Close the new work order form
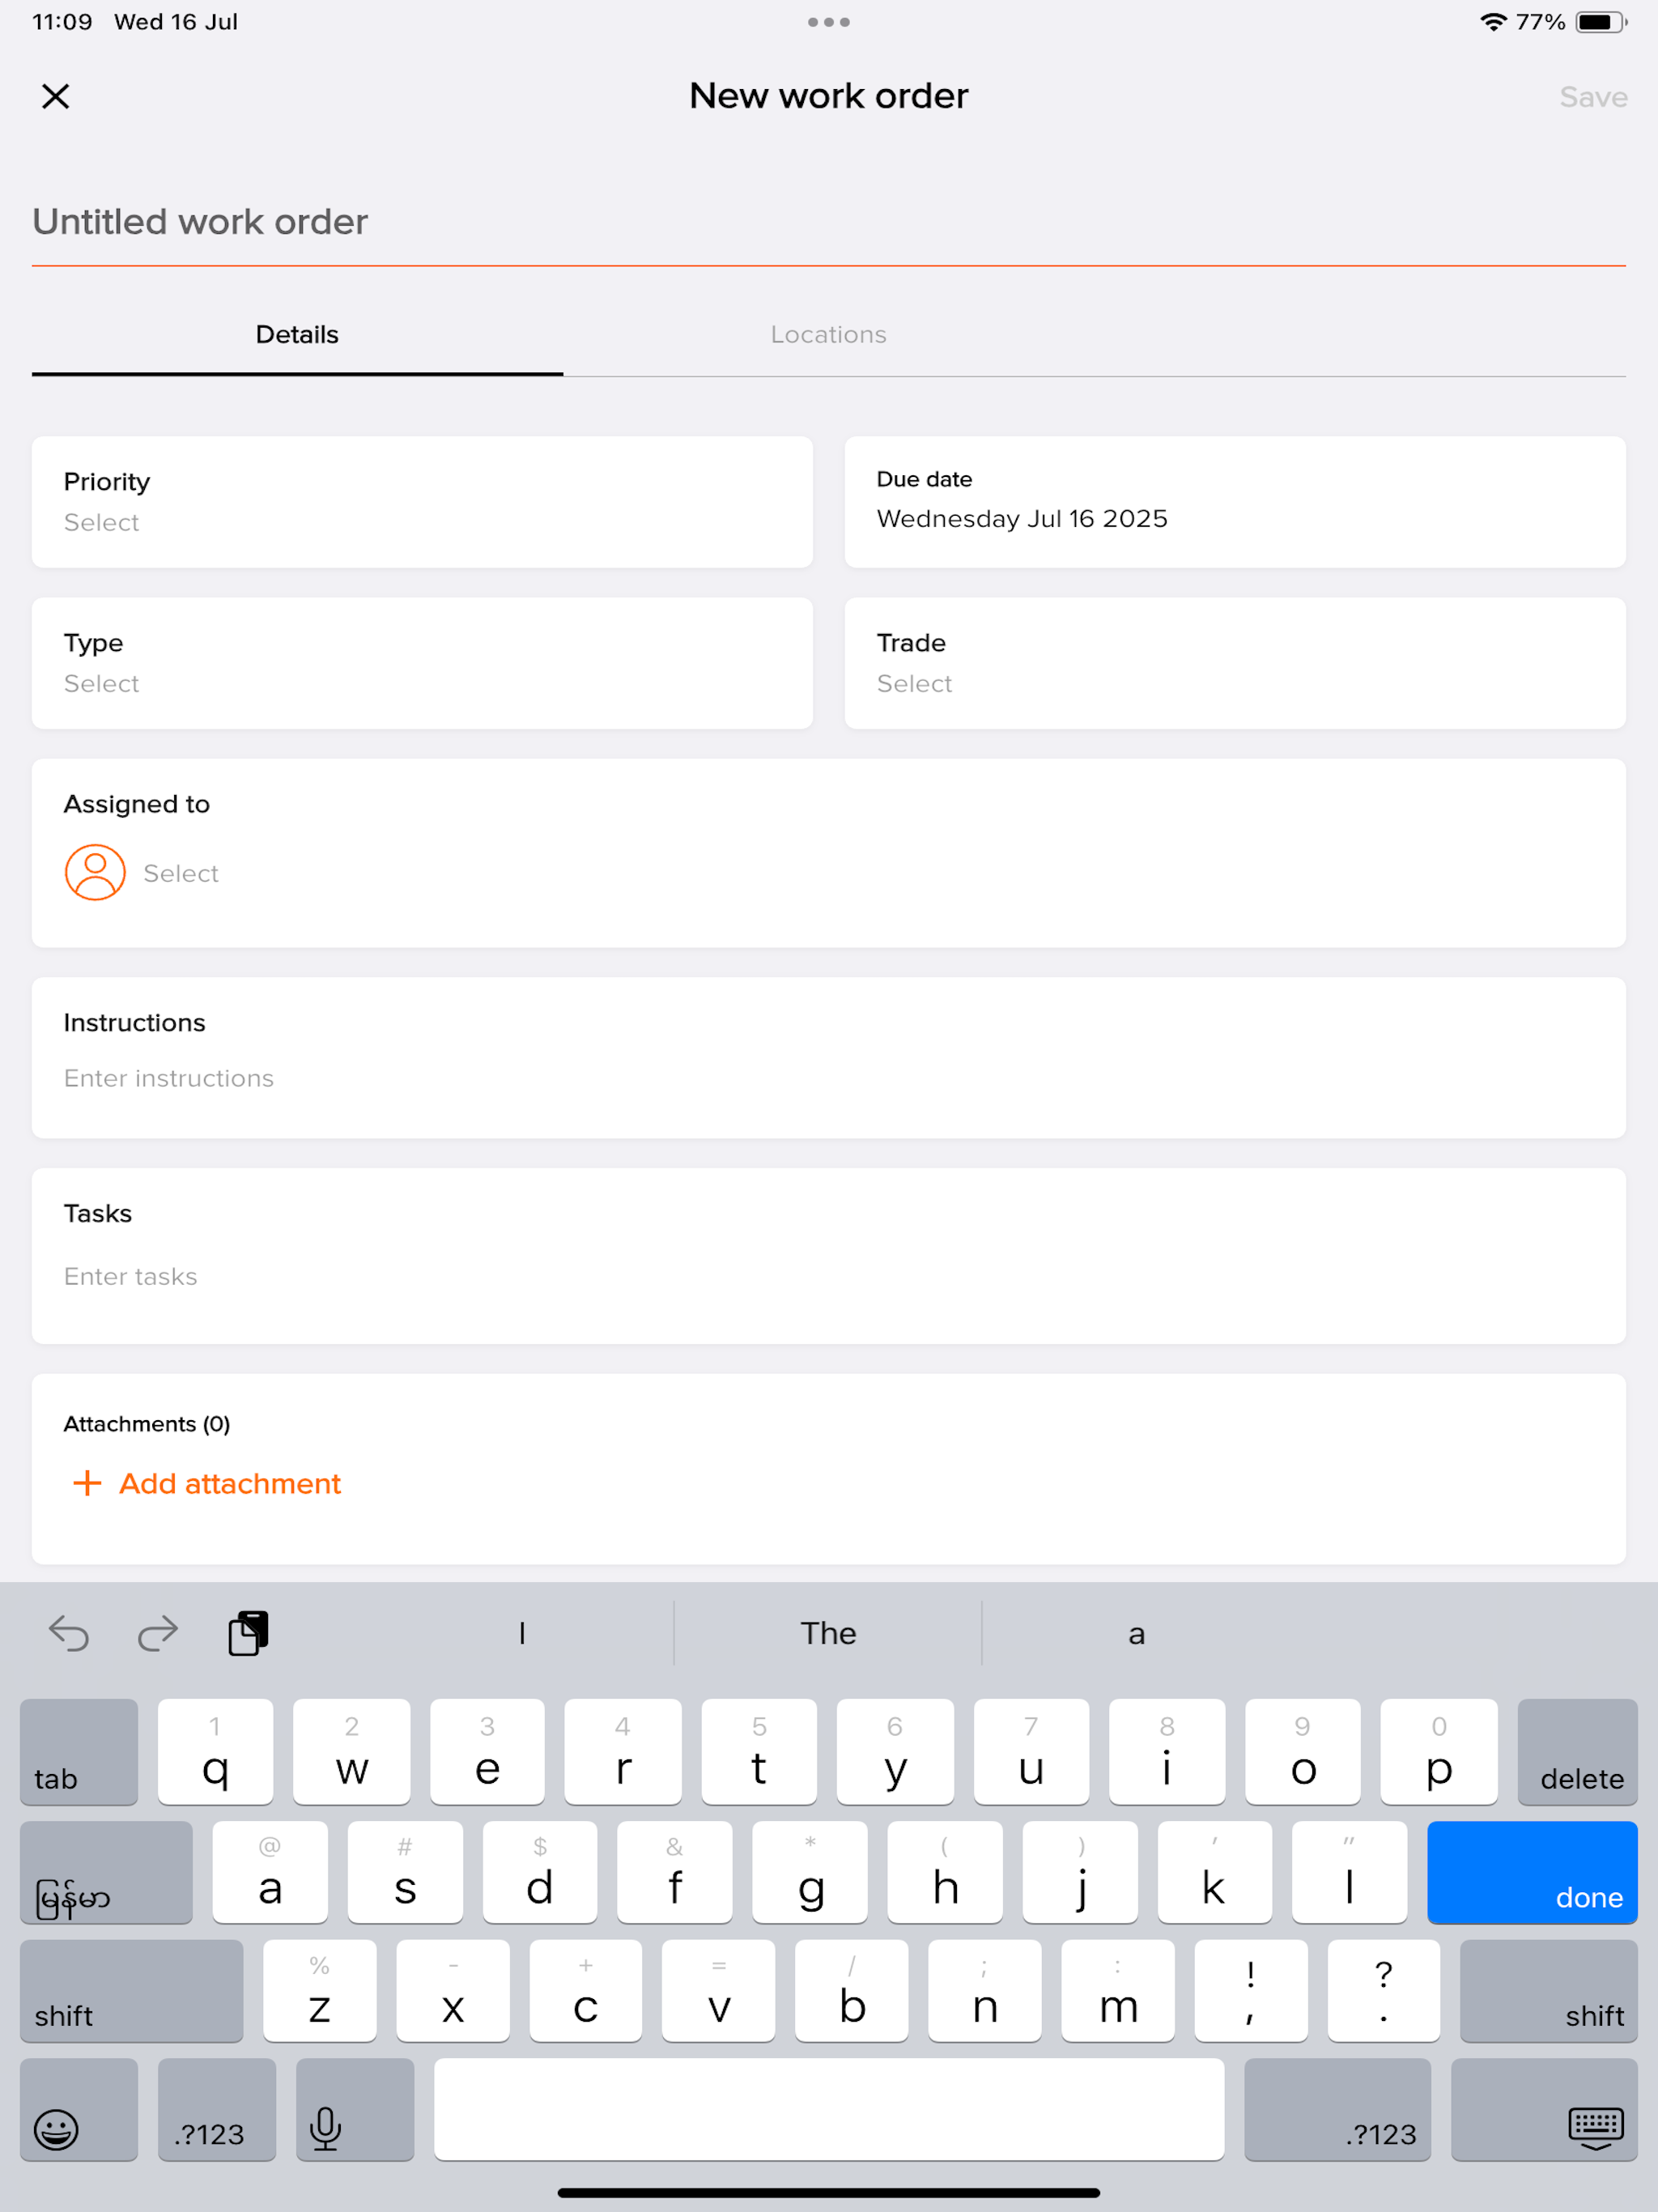Viewport: 1658px width, 2212px height. point(55,96)
